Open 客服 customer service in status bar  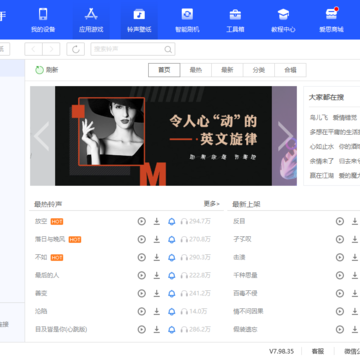point(318,351)
